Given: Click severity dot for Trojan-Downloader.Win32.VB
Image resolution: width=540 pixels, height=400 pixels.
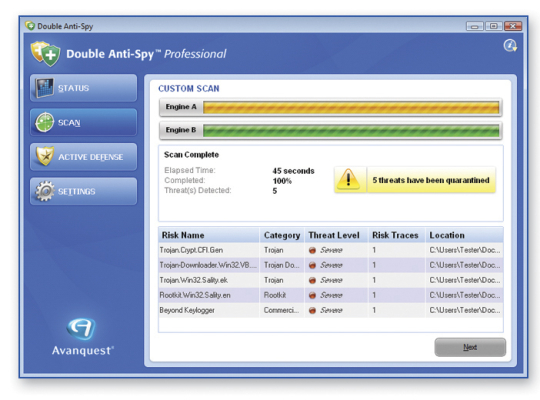Looking at the screenshot, I should pos(312,265).
